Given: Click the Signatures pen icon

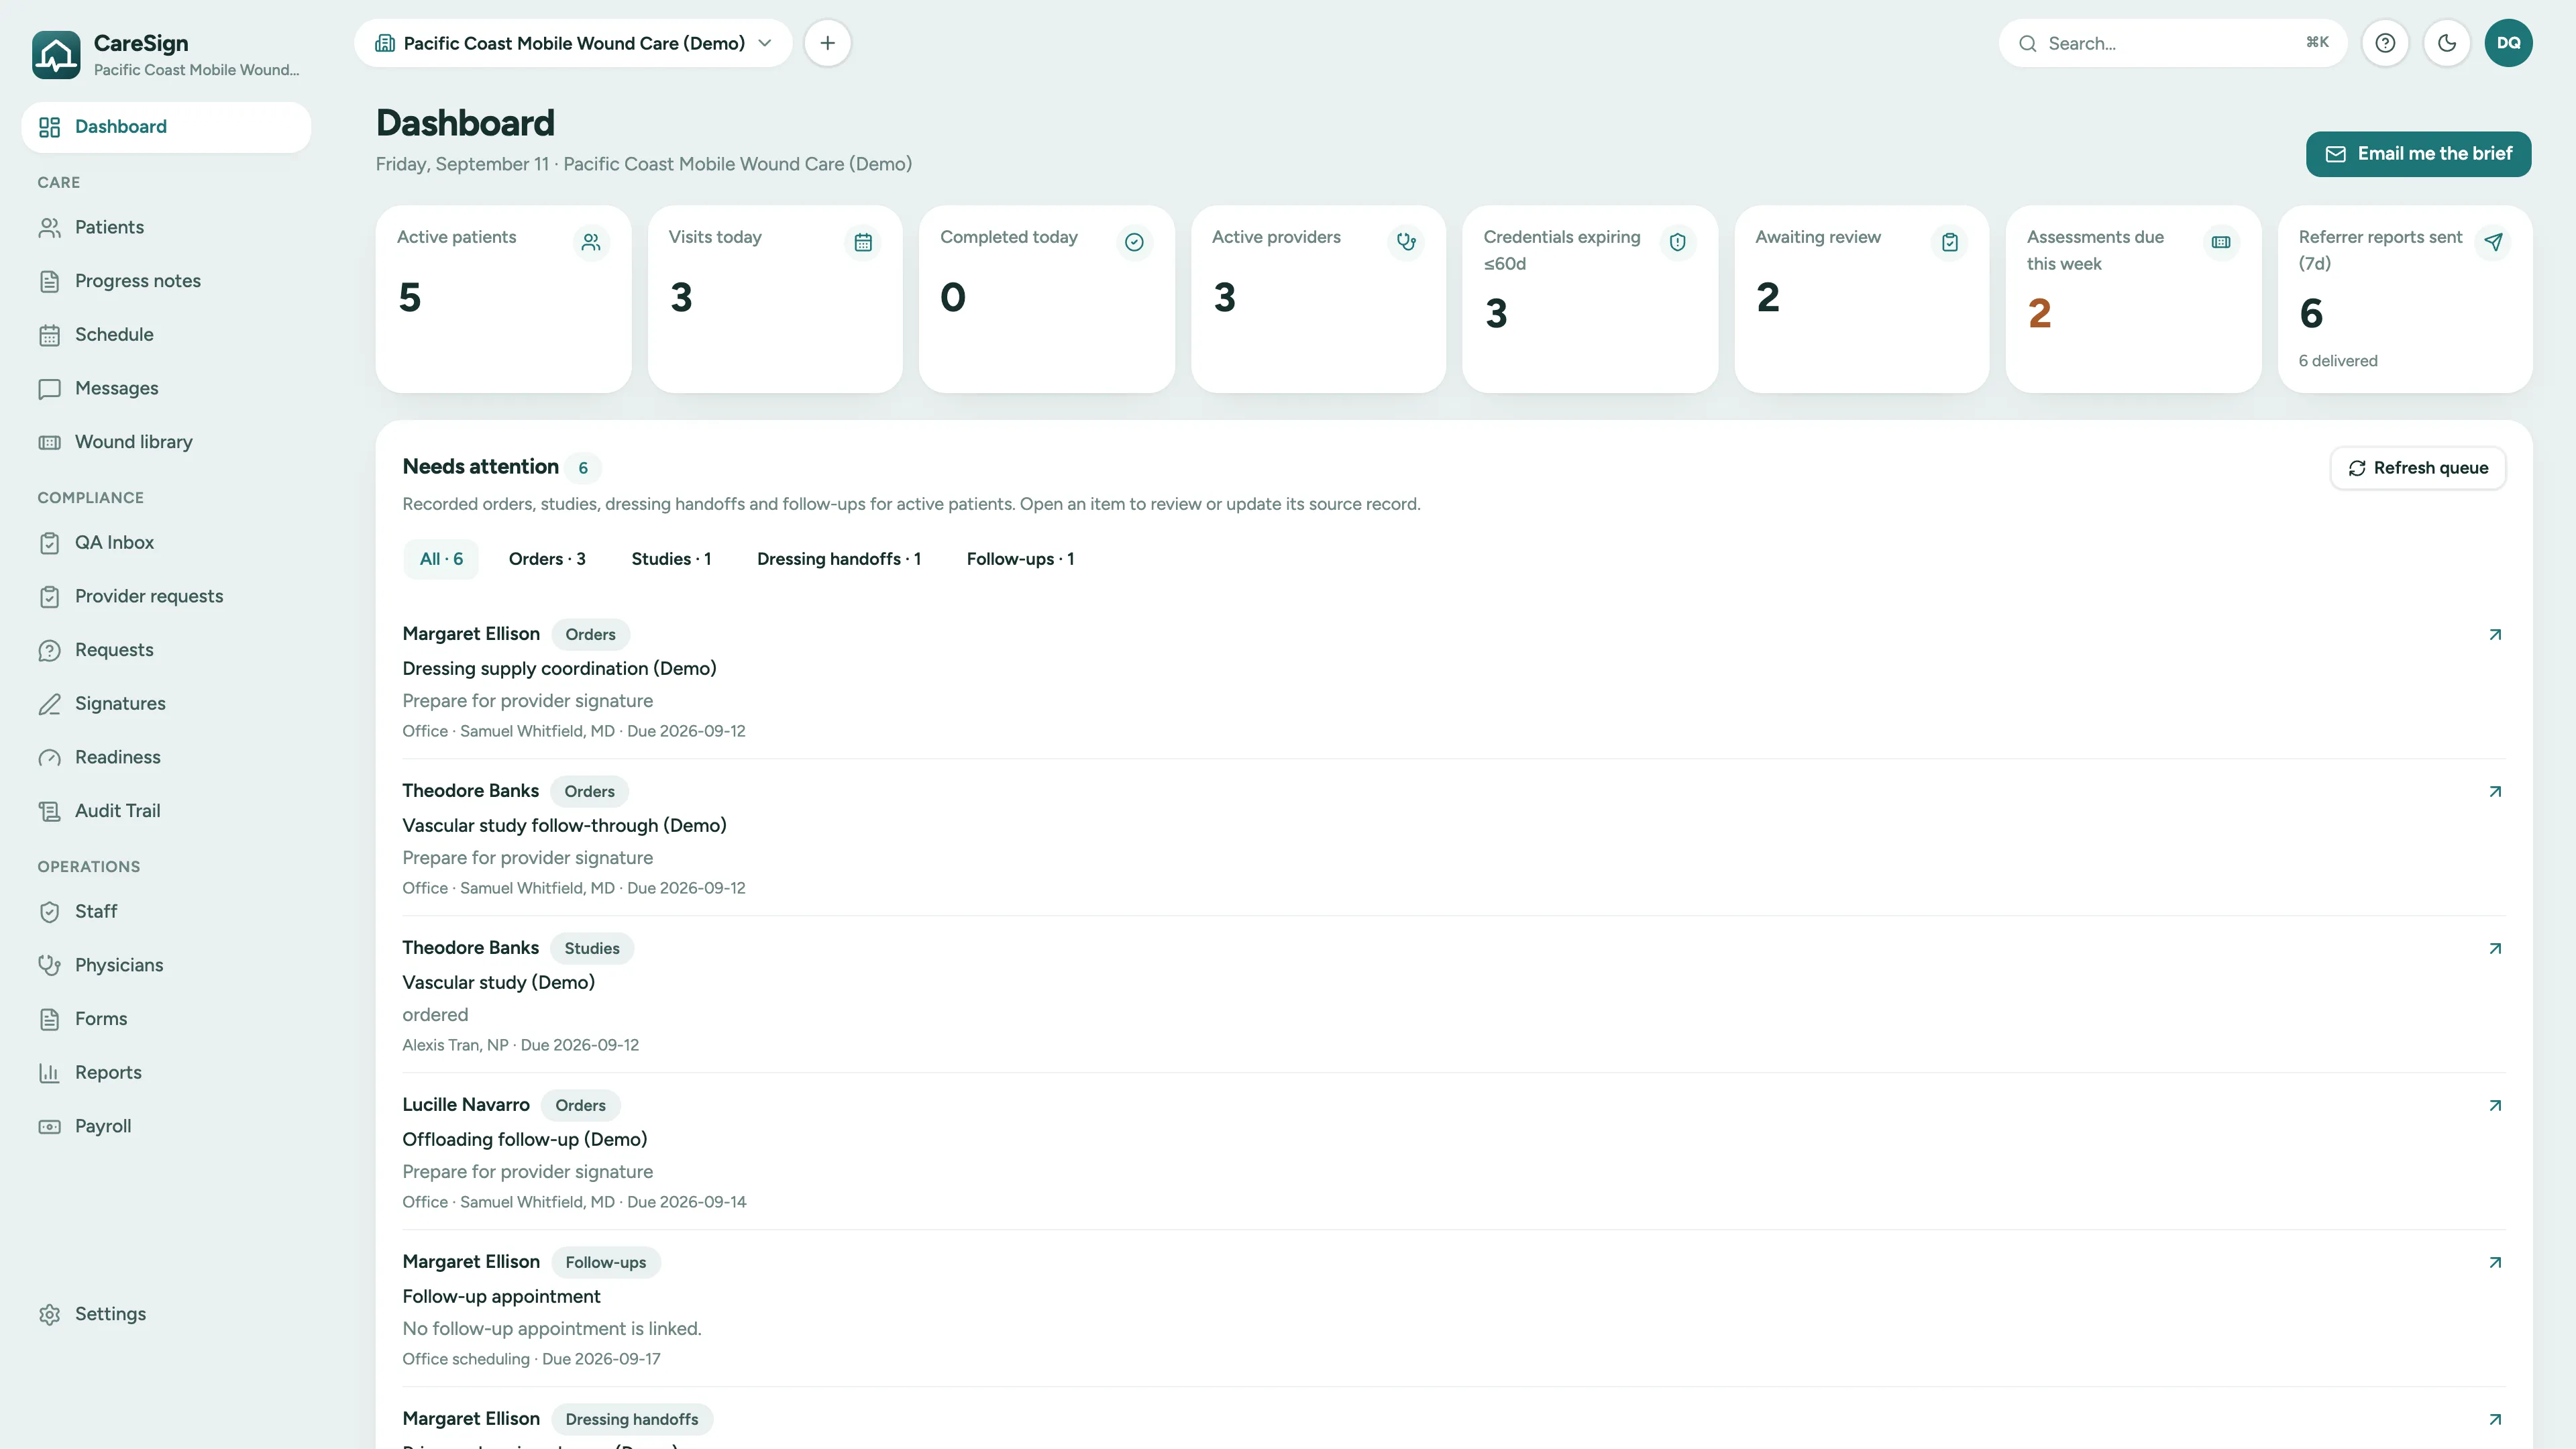Looking at the screenshot, I should point(49,704).
